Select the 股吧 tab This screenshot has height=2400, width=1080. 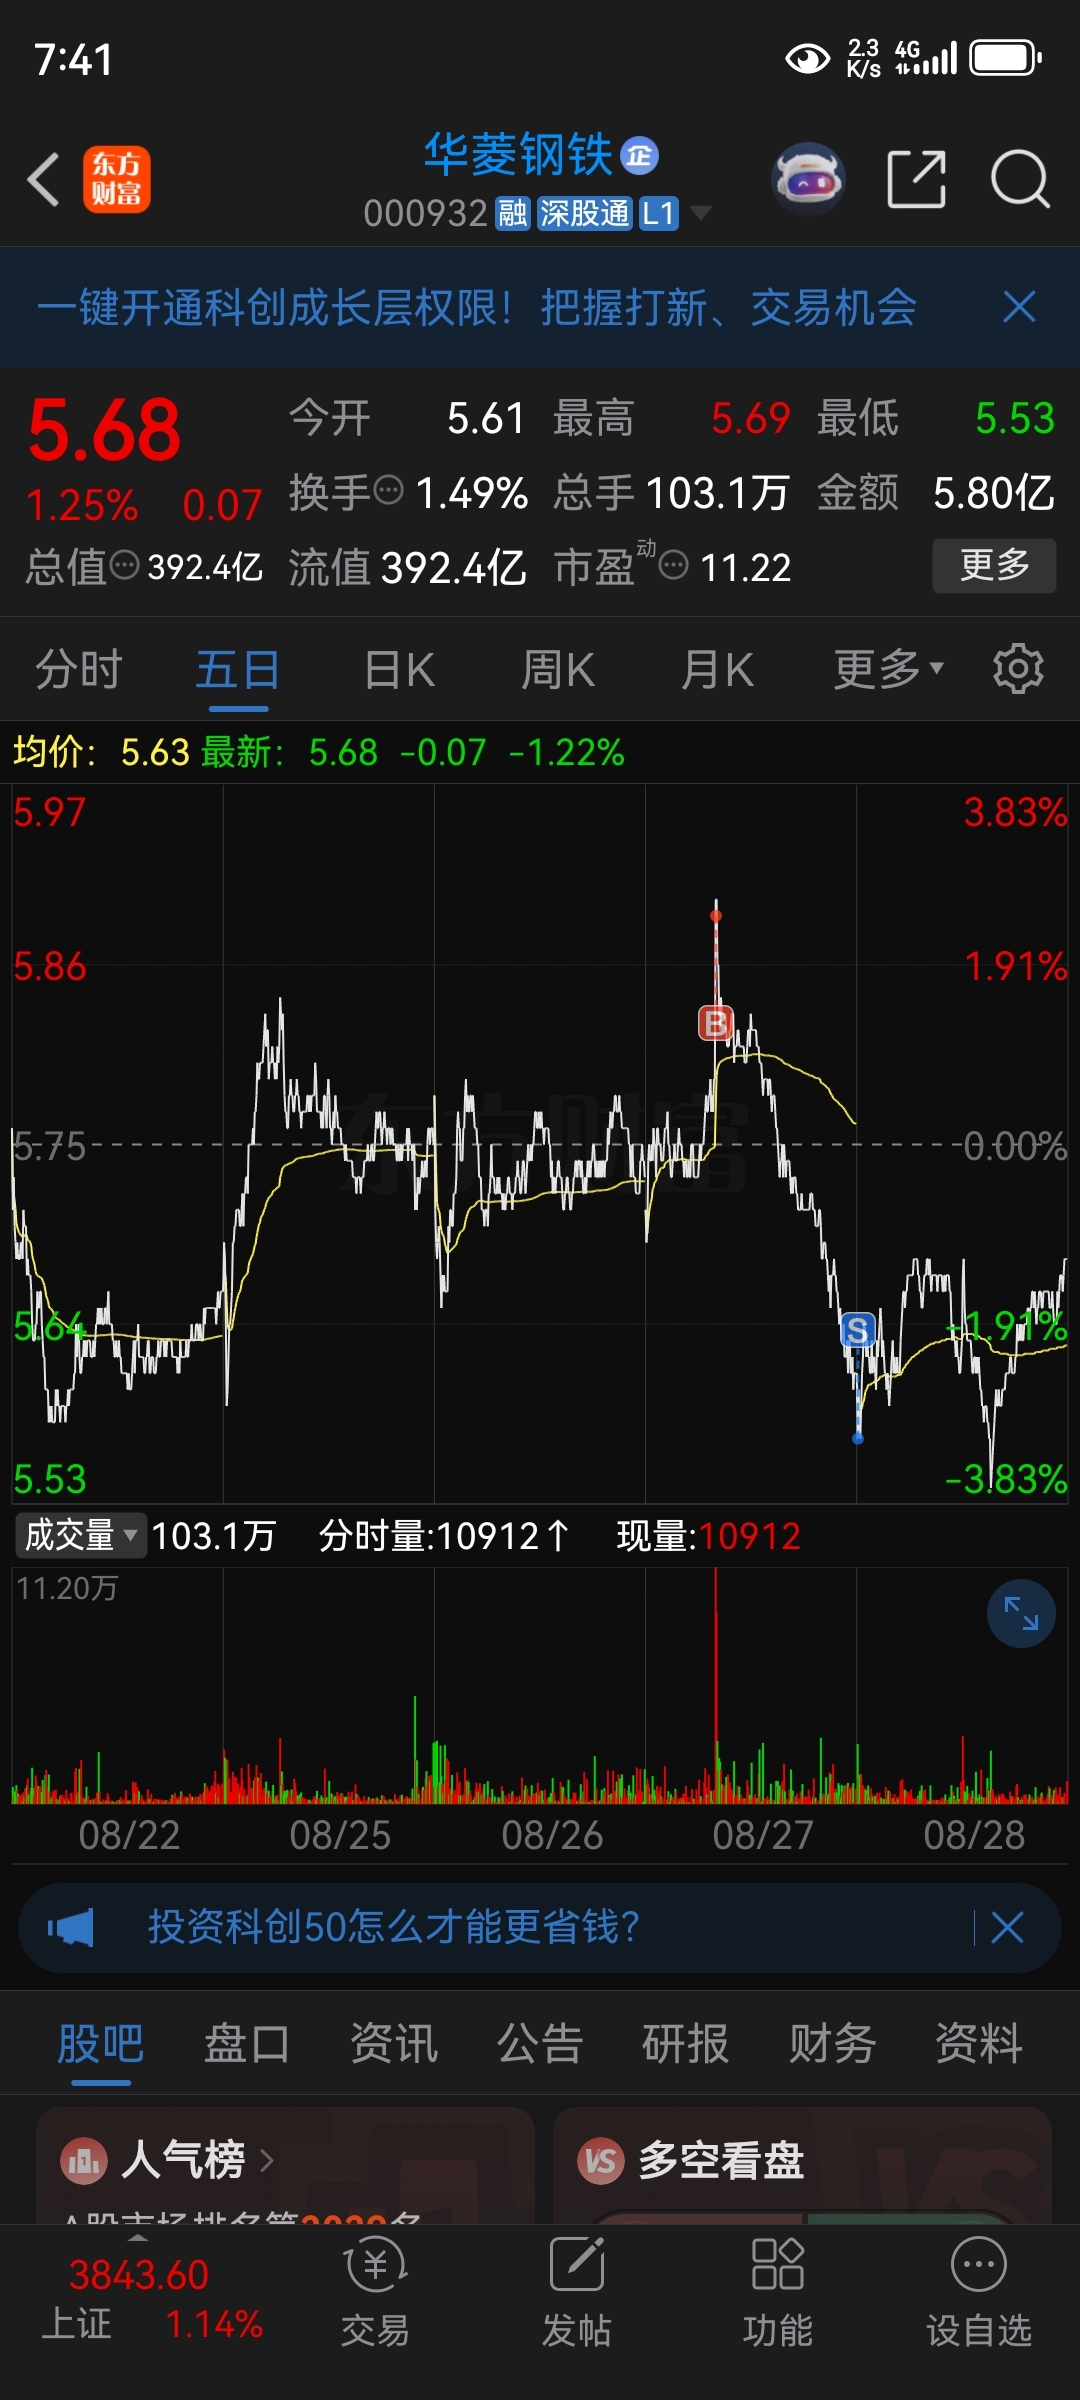coord(101,2043)
